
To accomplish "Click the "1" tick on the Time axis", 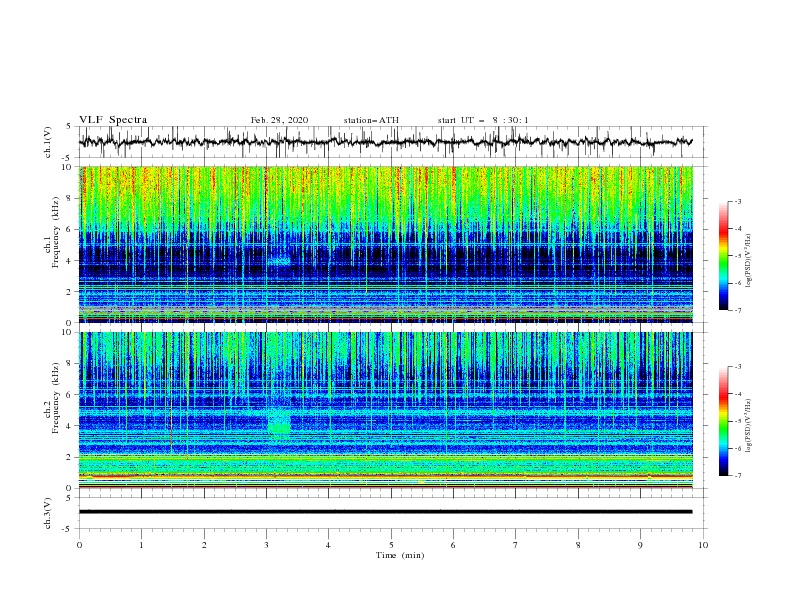I will coord(141,545).
